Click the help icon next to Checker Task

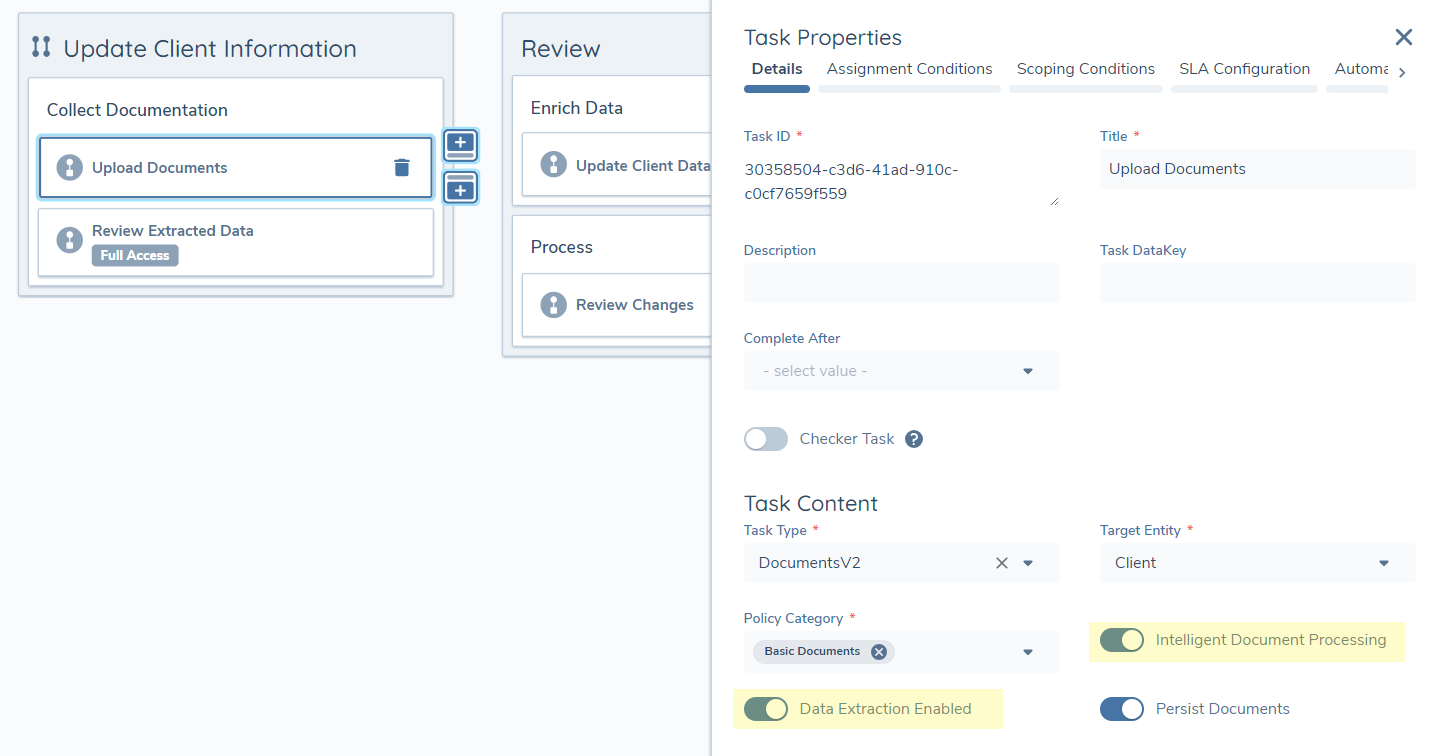point(913,438)
